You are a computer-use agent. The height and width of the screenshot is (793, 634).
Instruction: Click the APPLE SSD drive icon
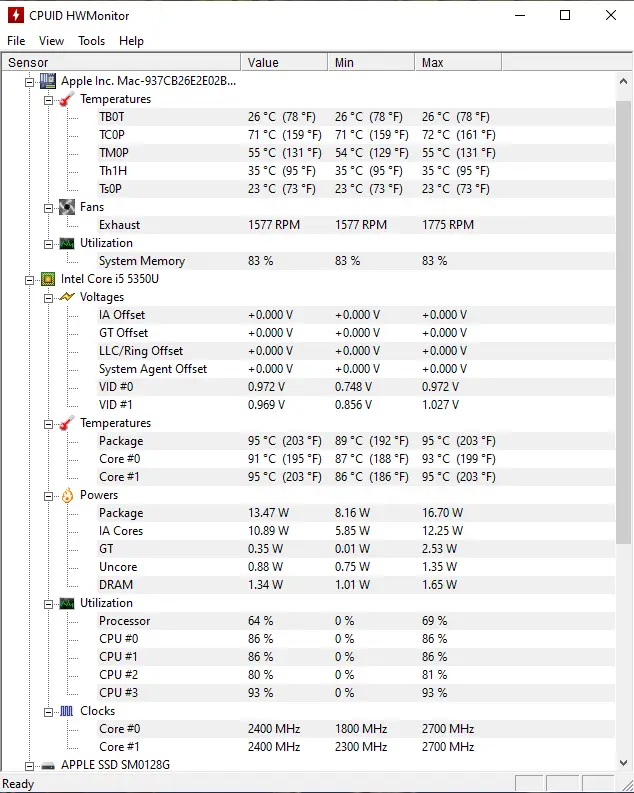point(48,766)
